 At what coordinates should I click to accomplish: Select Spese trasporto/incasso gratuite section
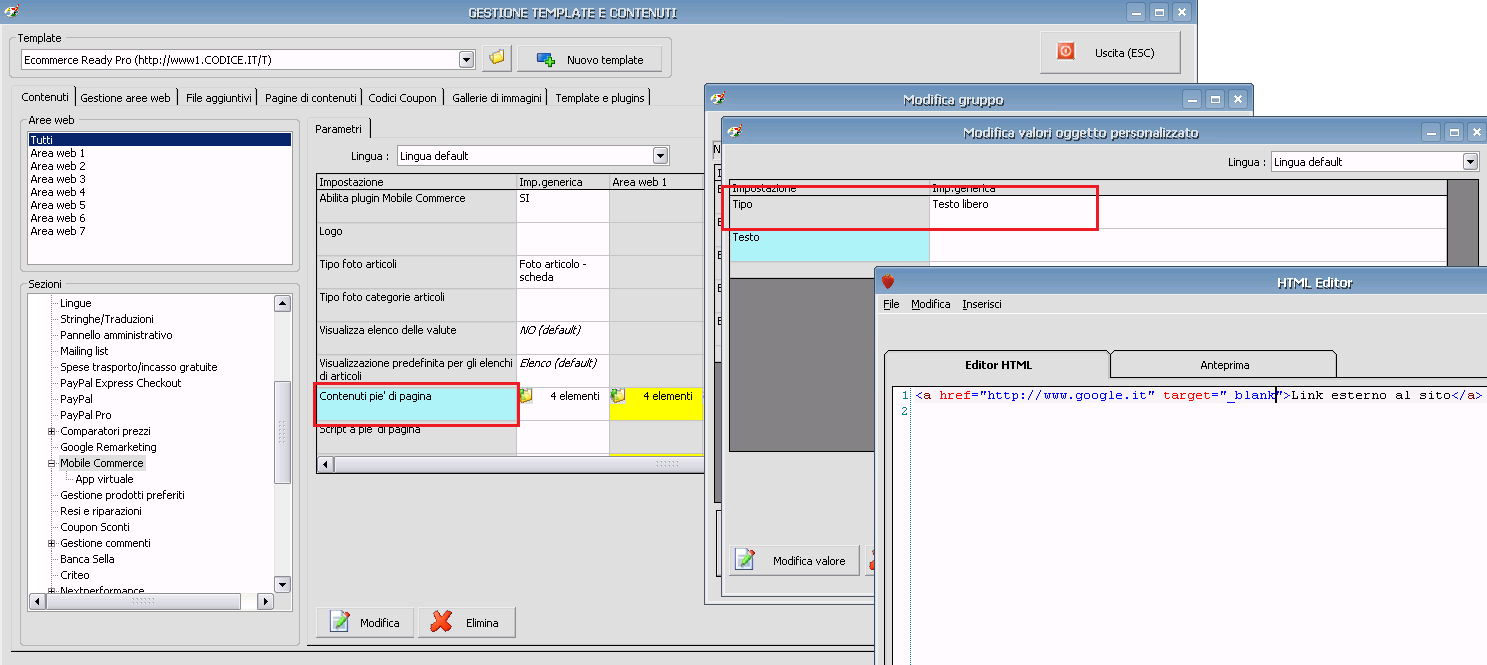[x=139, y=367]
